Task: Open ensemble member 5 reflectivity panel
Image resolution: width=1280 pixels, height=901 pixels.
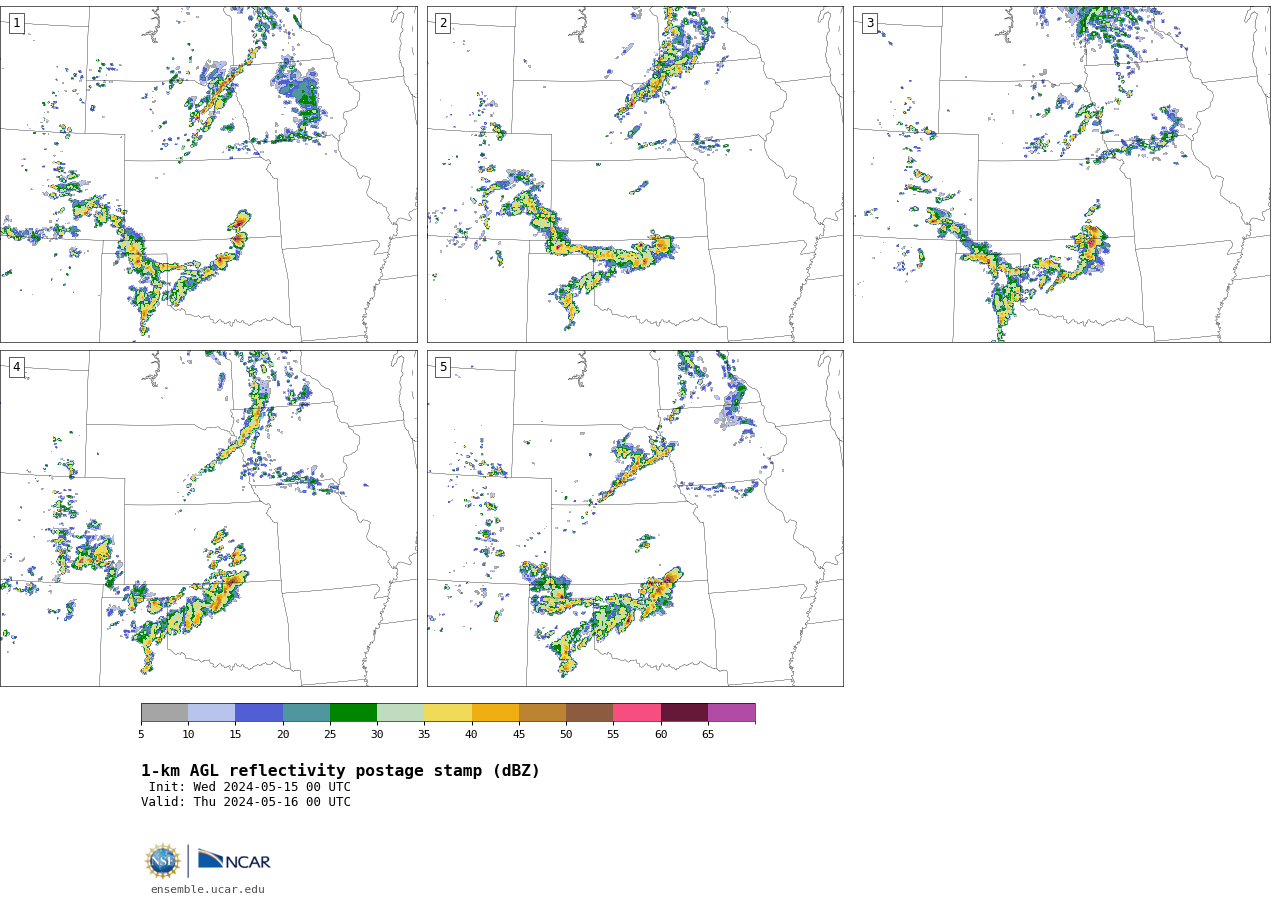Action: [x=635, y=518]
